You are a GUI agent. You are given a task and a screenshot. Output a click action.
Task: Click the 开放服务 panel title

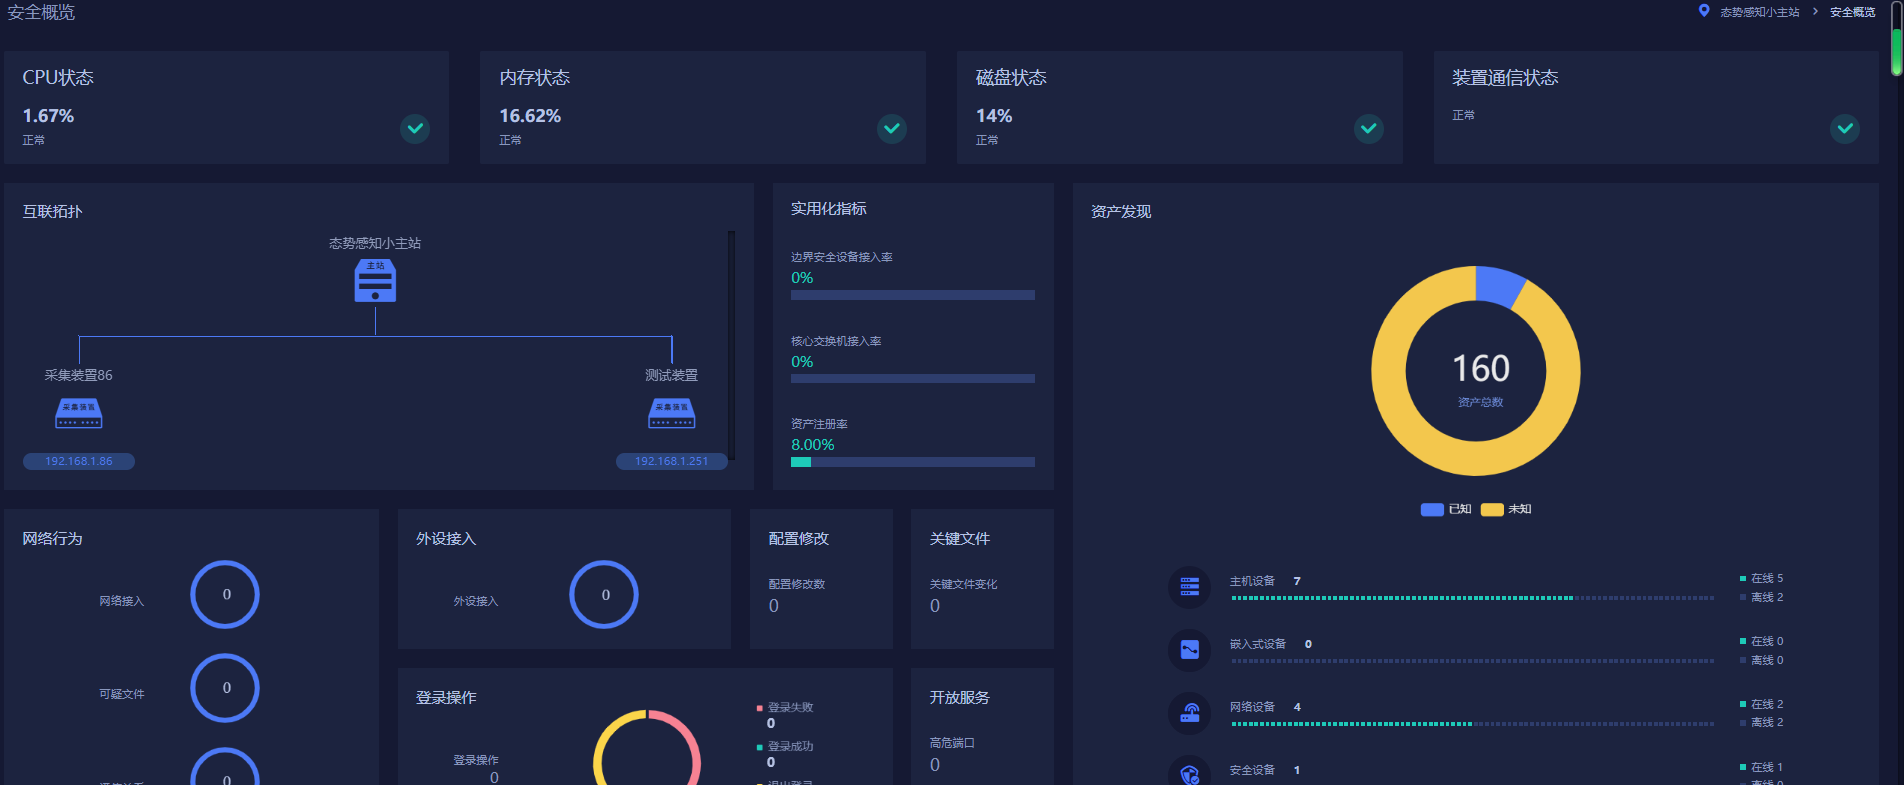[x=960, y=697]
